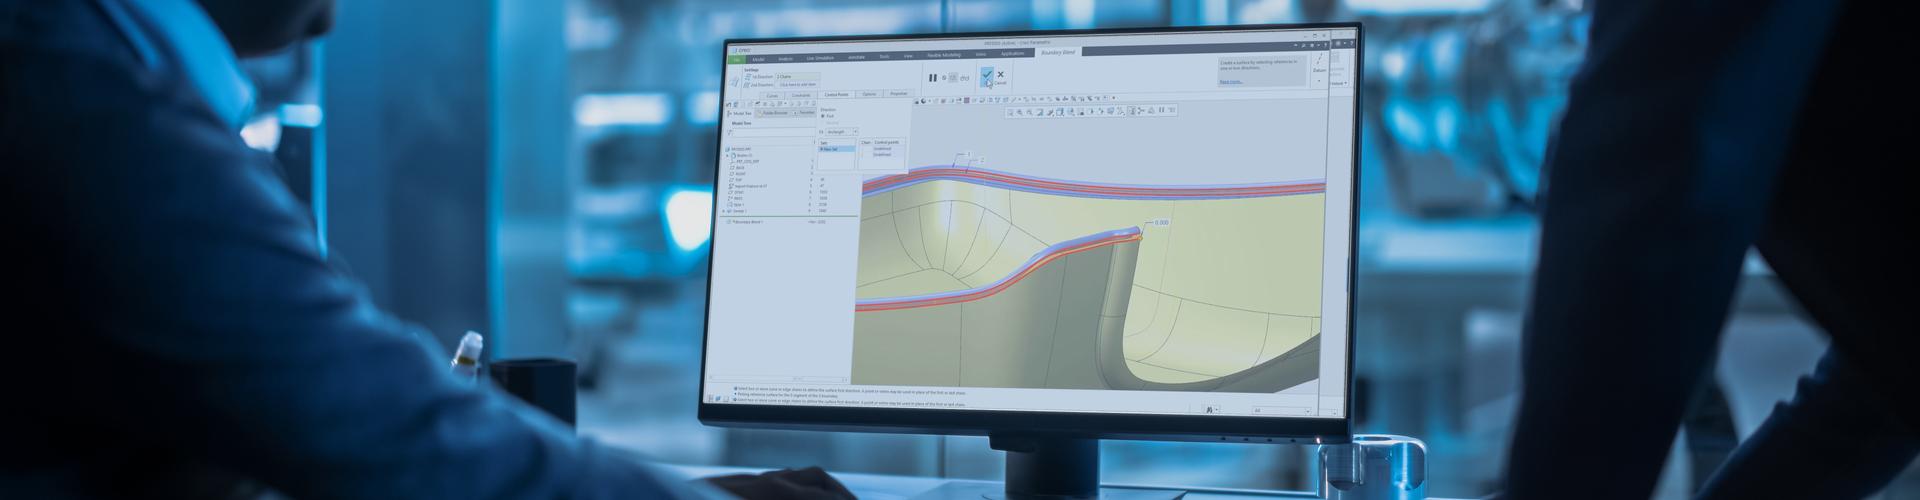Open the Fit arclength dropdown
The width and height of the screenshot is (1920, 500).
[841, 132]
